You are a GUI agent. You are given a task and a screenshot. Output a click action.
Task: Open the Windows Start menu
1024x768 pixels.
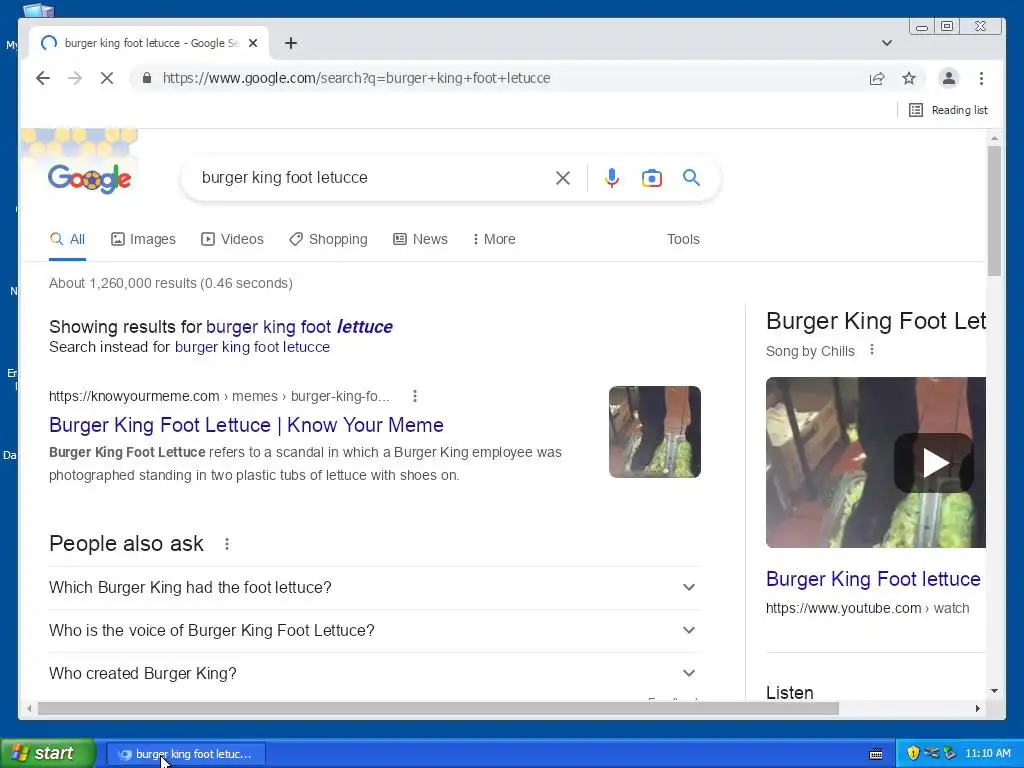click(48, 754)
